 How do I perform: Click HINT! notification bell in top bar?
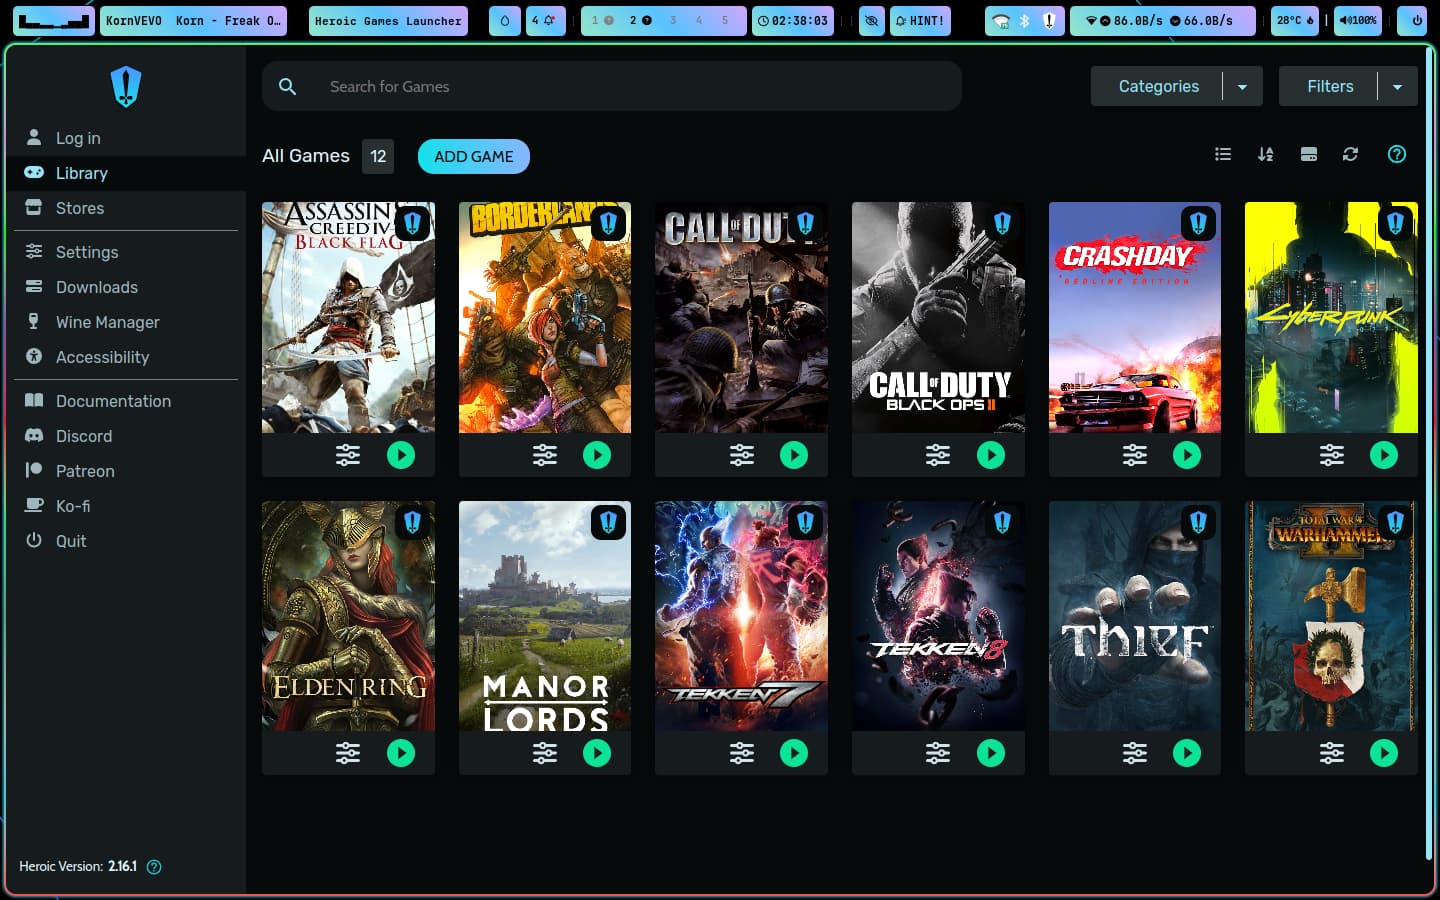coord(920,20)
